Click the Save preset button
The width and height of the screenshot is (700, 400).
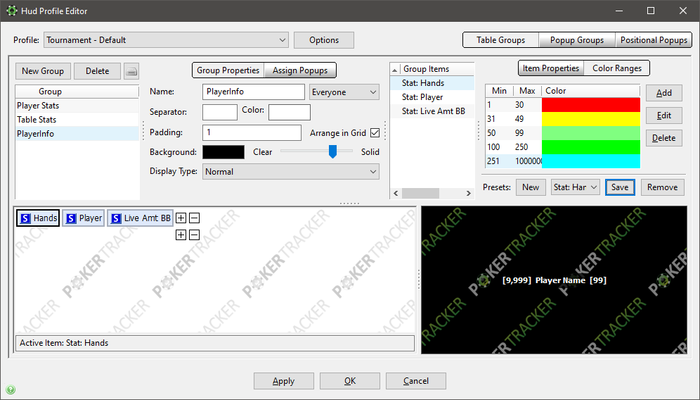point(620,187)
